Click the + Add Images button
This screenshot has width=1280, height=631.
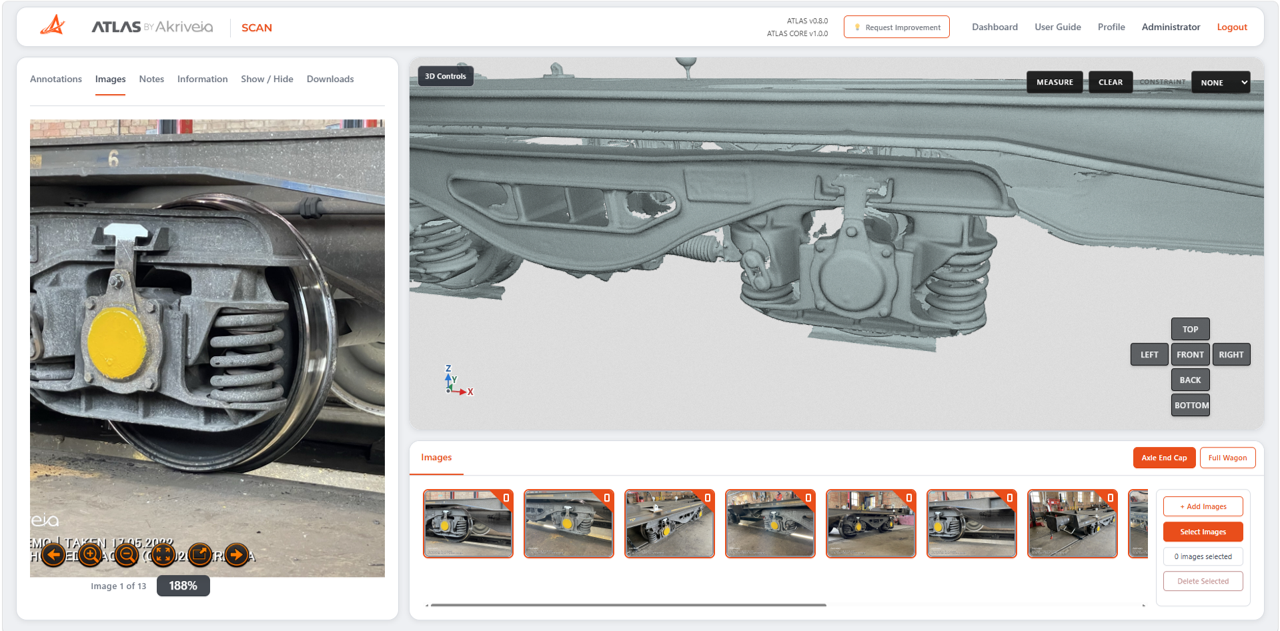1203,506
